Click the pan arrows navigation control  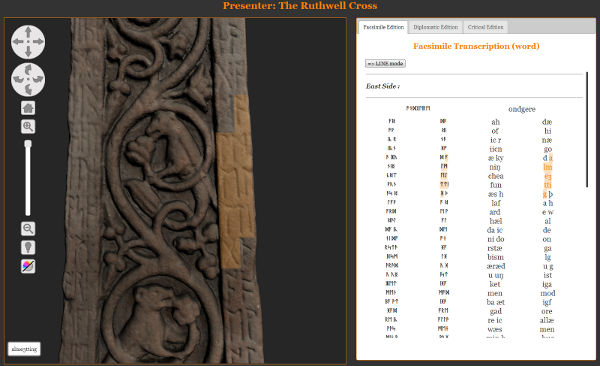[28, 42]
